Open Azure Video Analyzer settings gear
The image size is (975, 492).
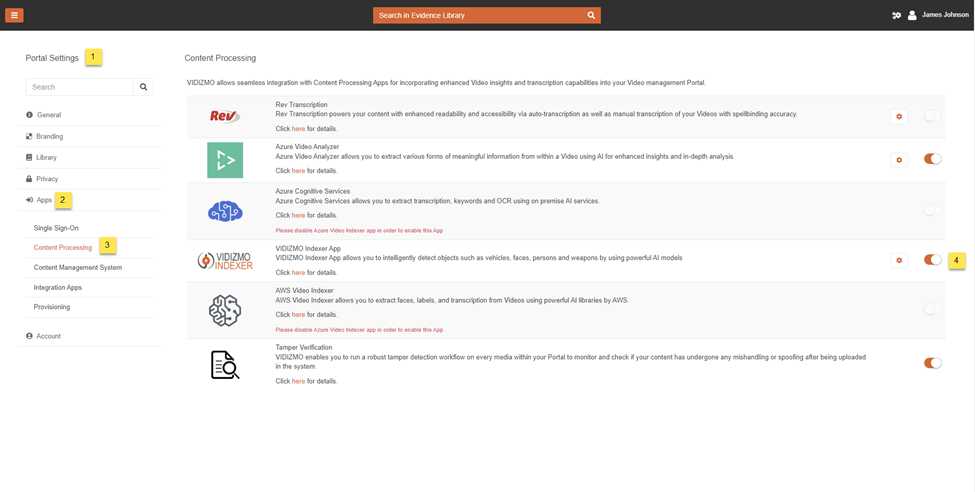pos(899,159)
